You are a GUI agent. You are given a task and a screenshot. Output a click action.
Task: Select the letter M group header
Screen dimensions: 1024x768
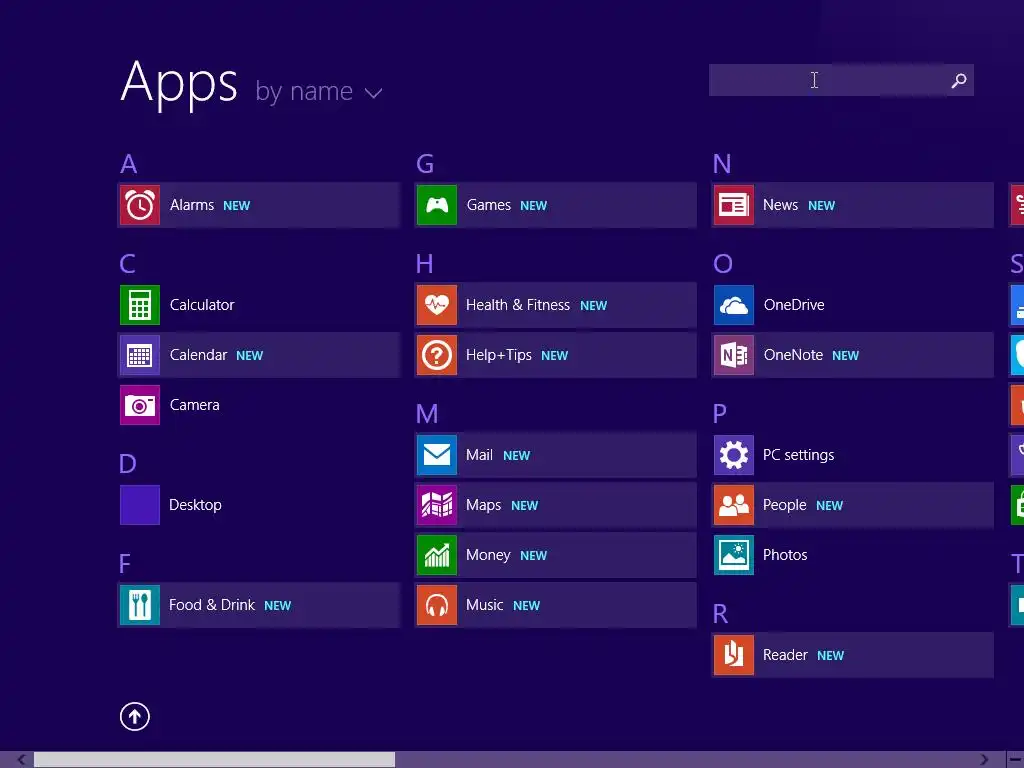click(427, 414)
